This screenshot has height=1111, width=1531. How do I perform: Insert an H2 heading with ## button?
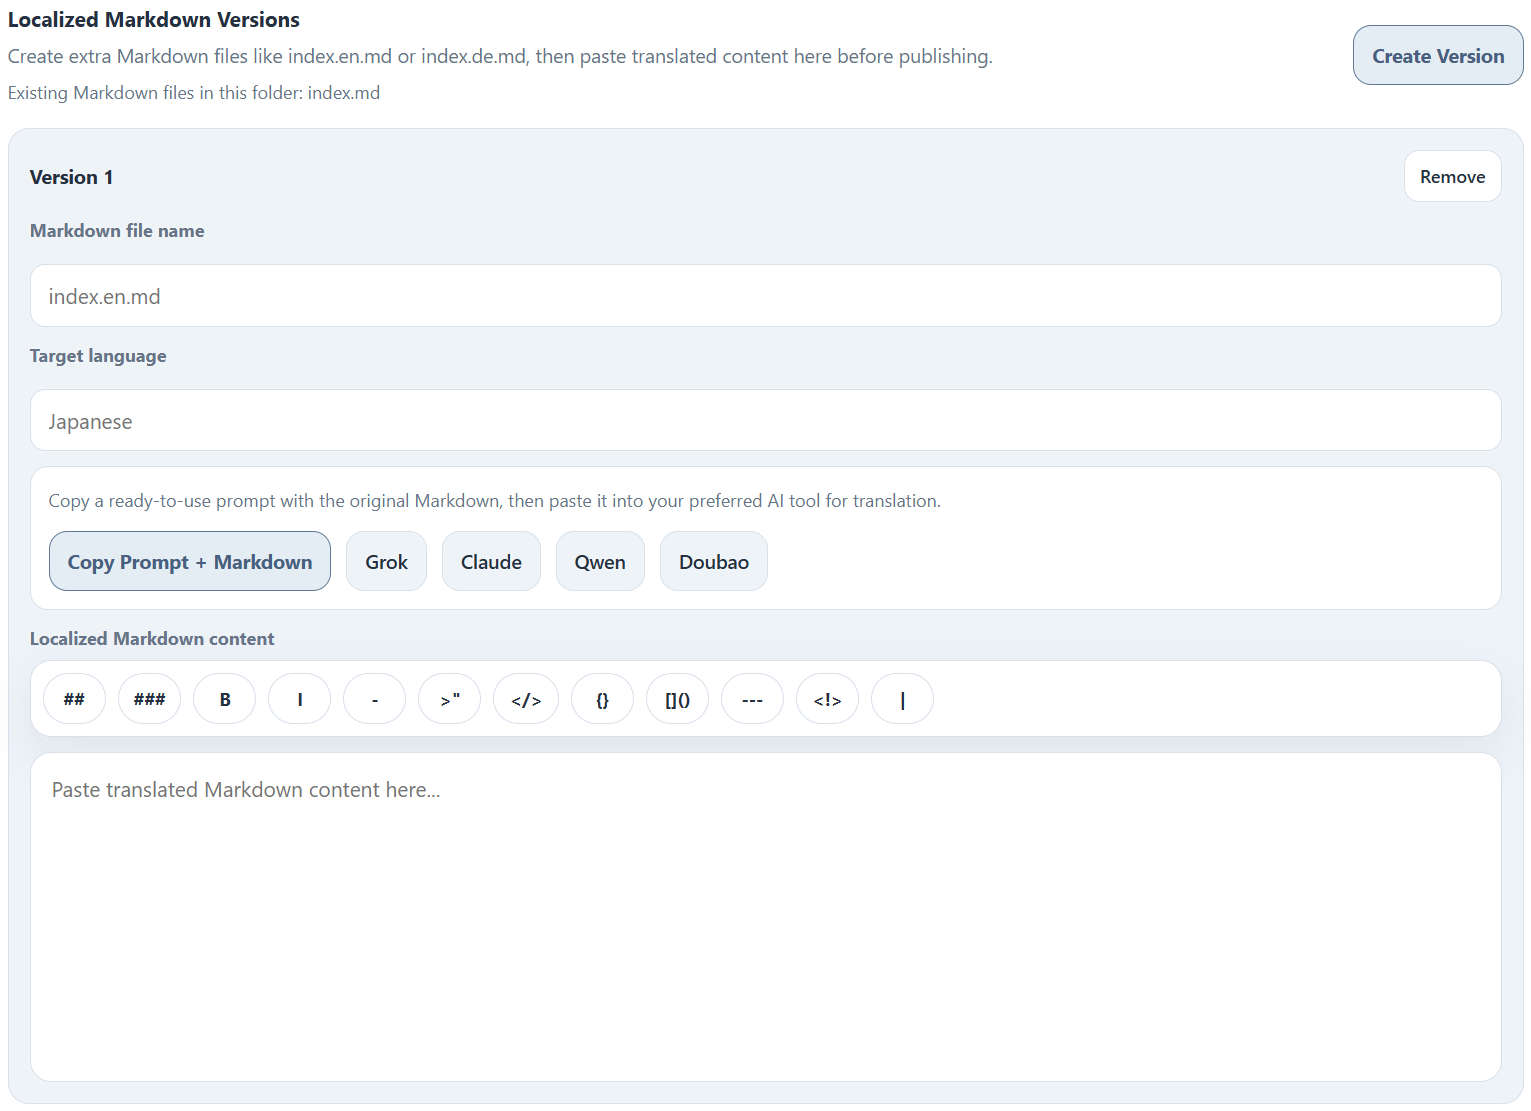(74, 699)
